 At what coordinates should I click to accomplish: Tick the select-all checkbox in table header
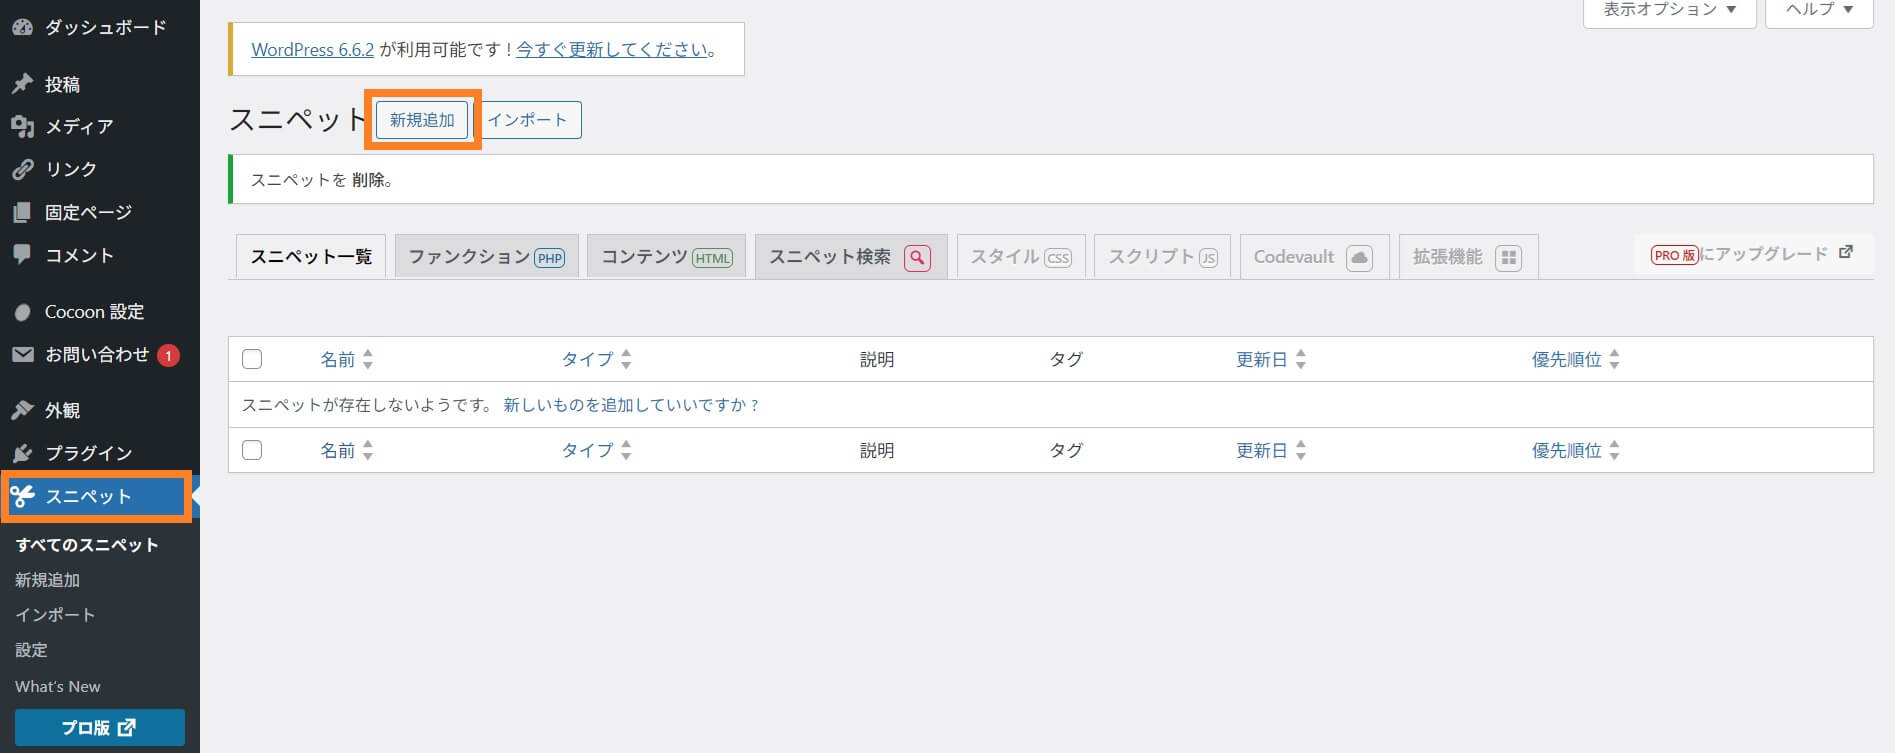point(252,359)
